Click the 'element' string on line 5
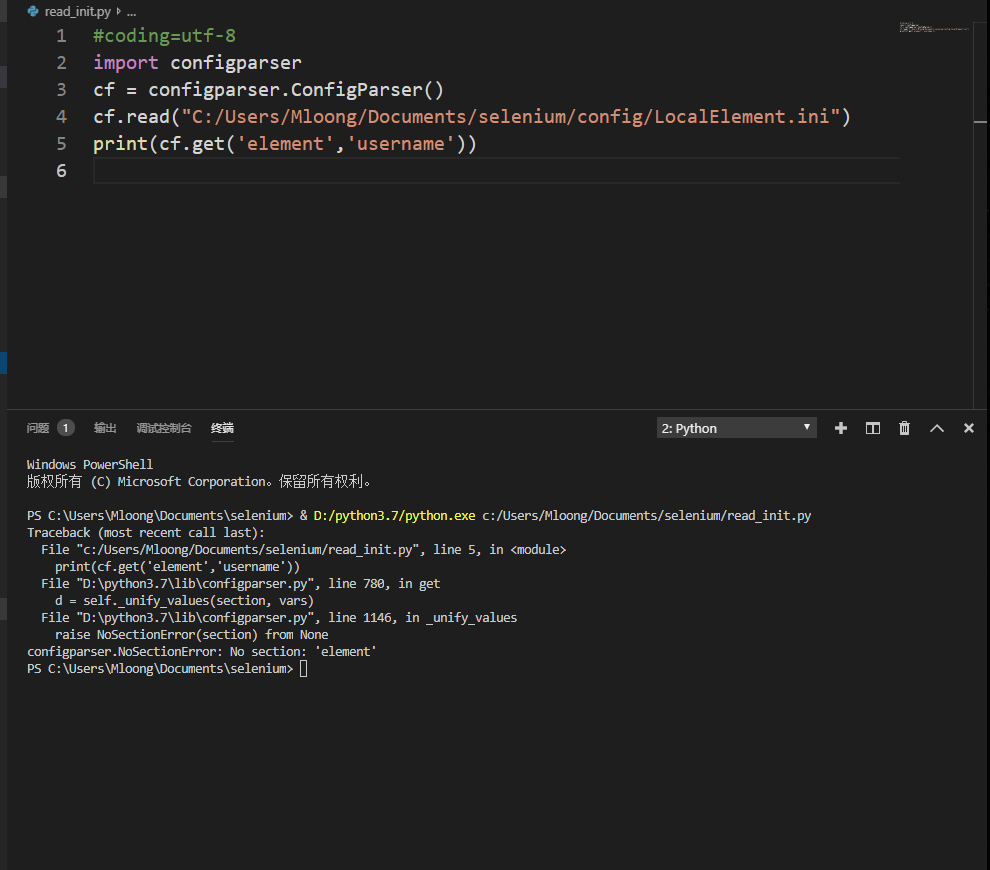This screenshot has height=870, width=990. pyautogui.click(x=285, y=144)
